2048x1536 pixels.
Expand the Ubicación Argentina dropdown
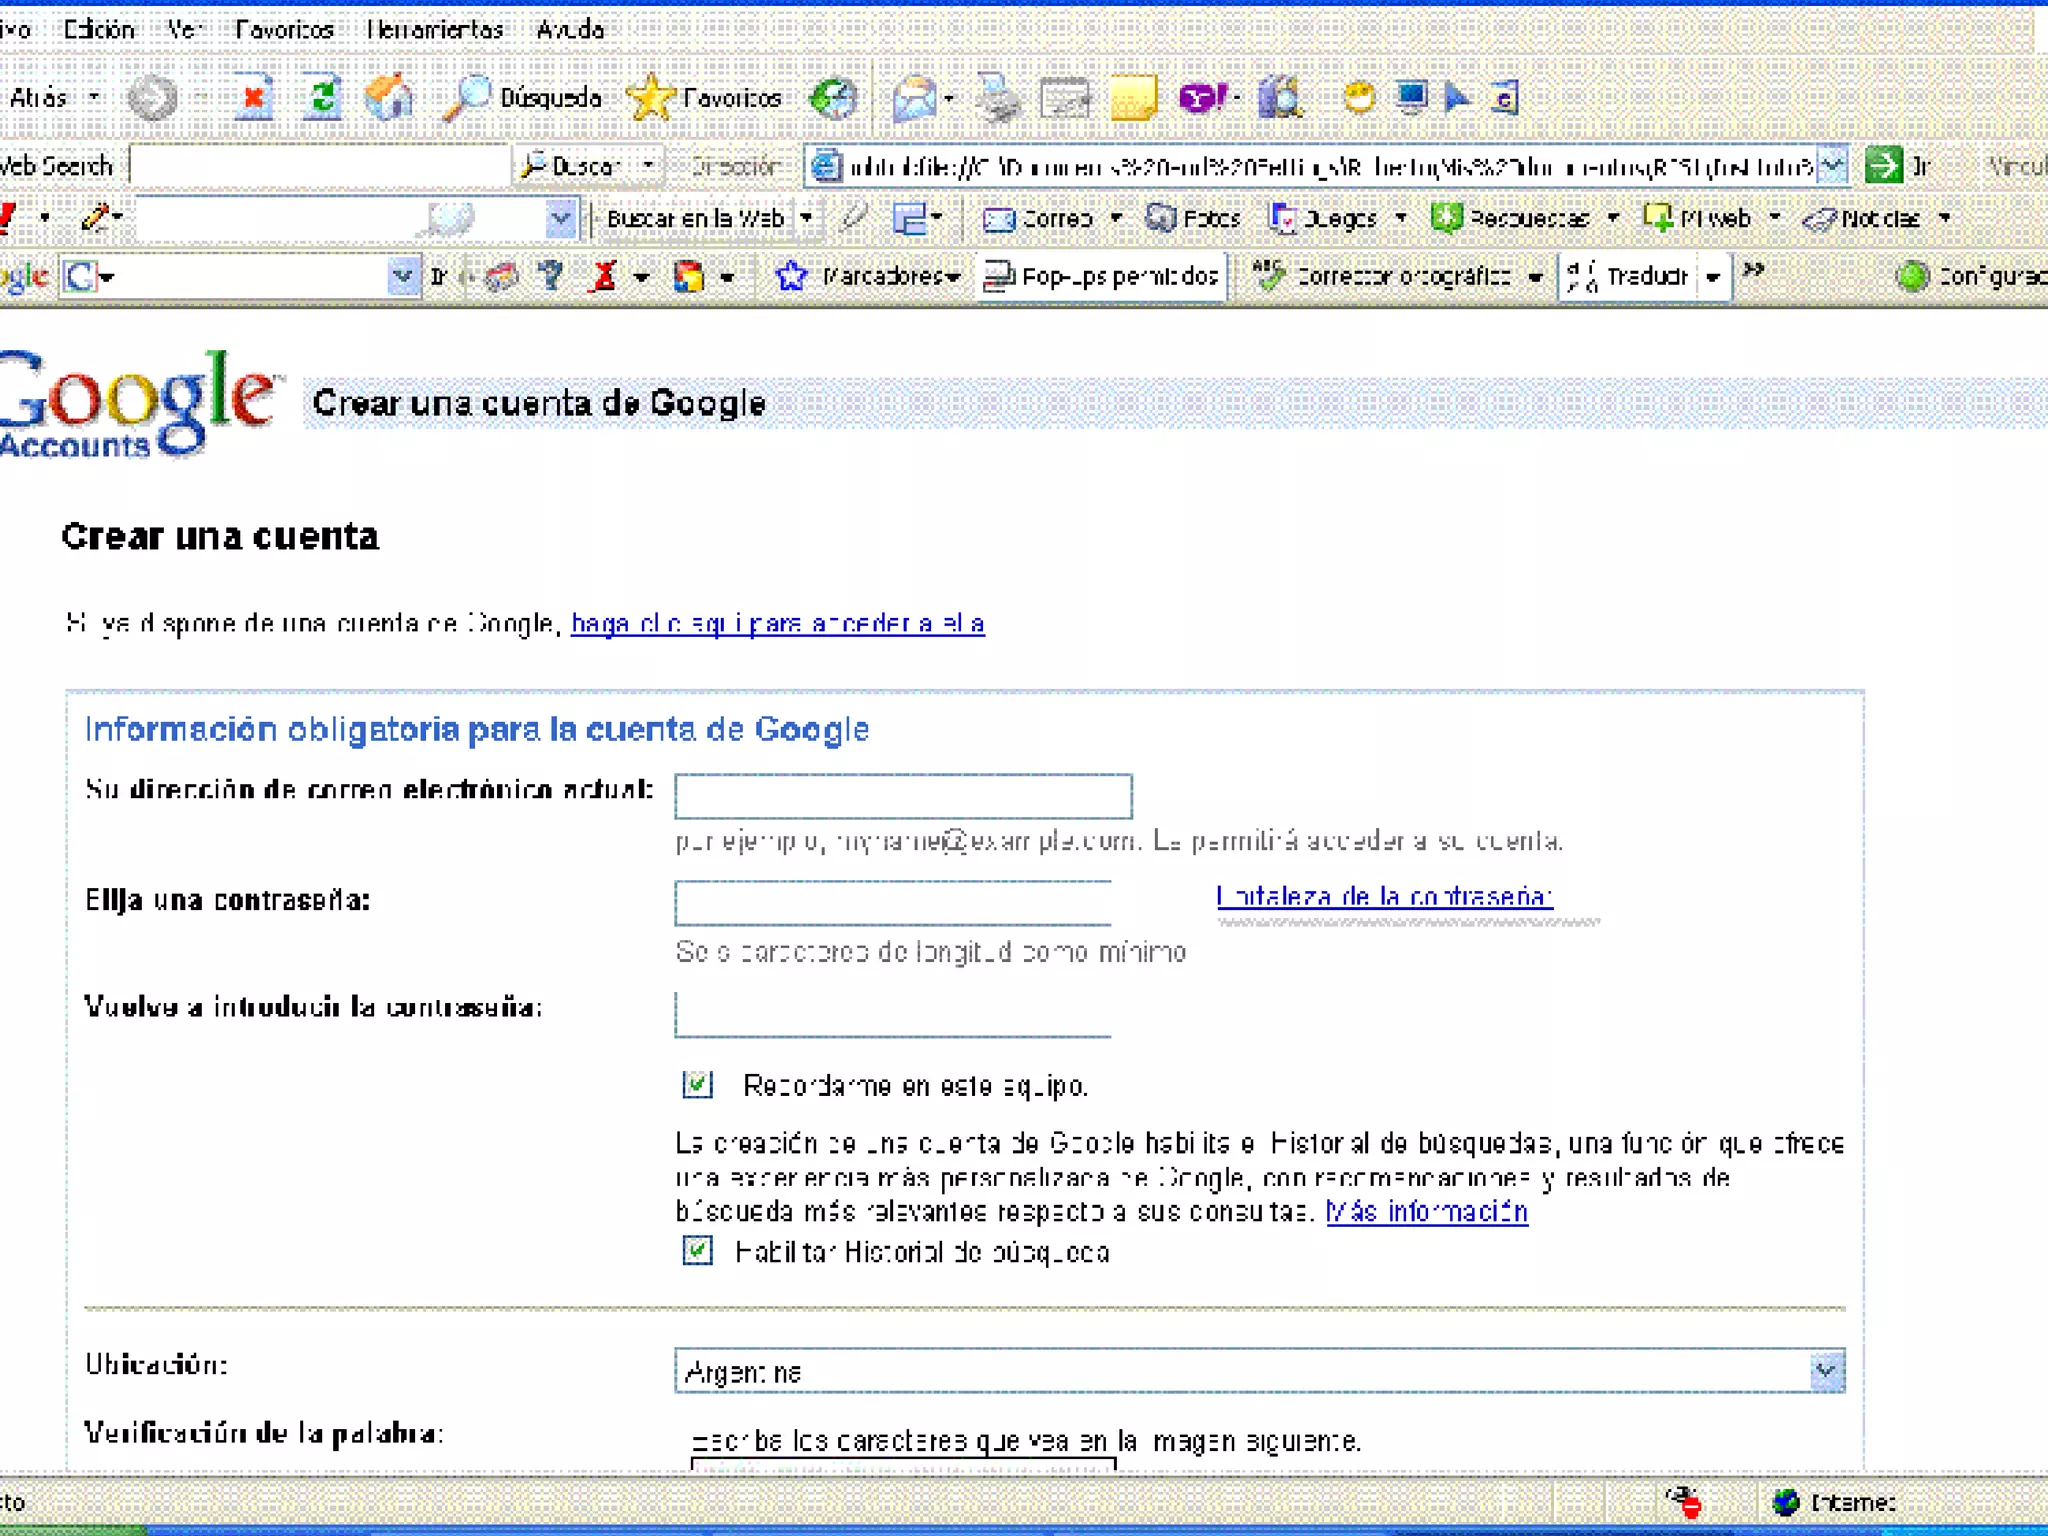1825,1370
